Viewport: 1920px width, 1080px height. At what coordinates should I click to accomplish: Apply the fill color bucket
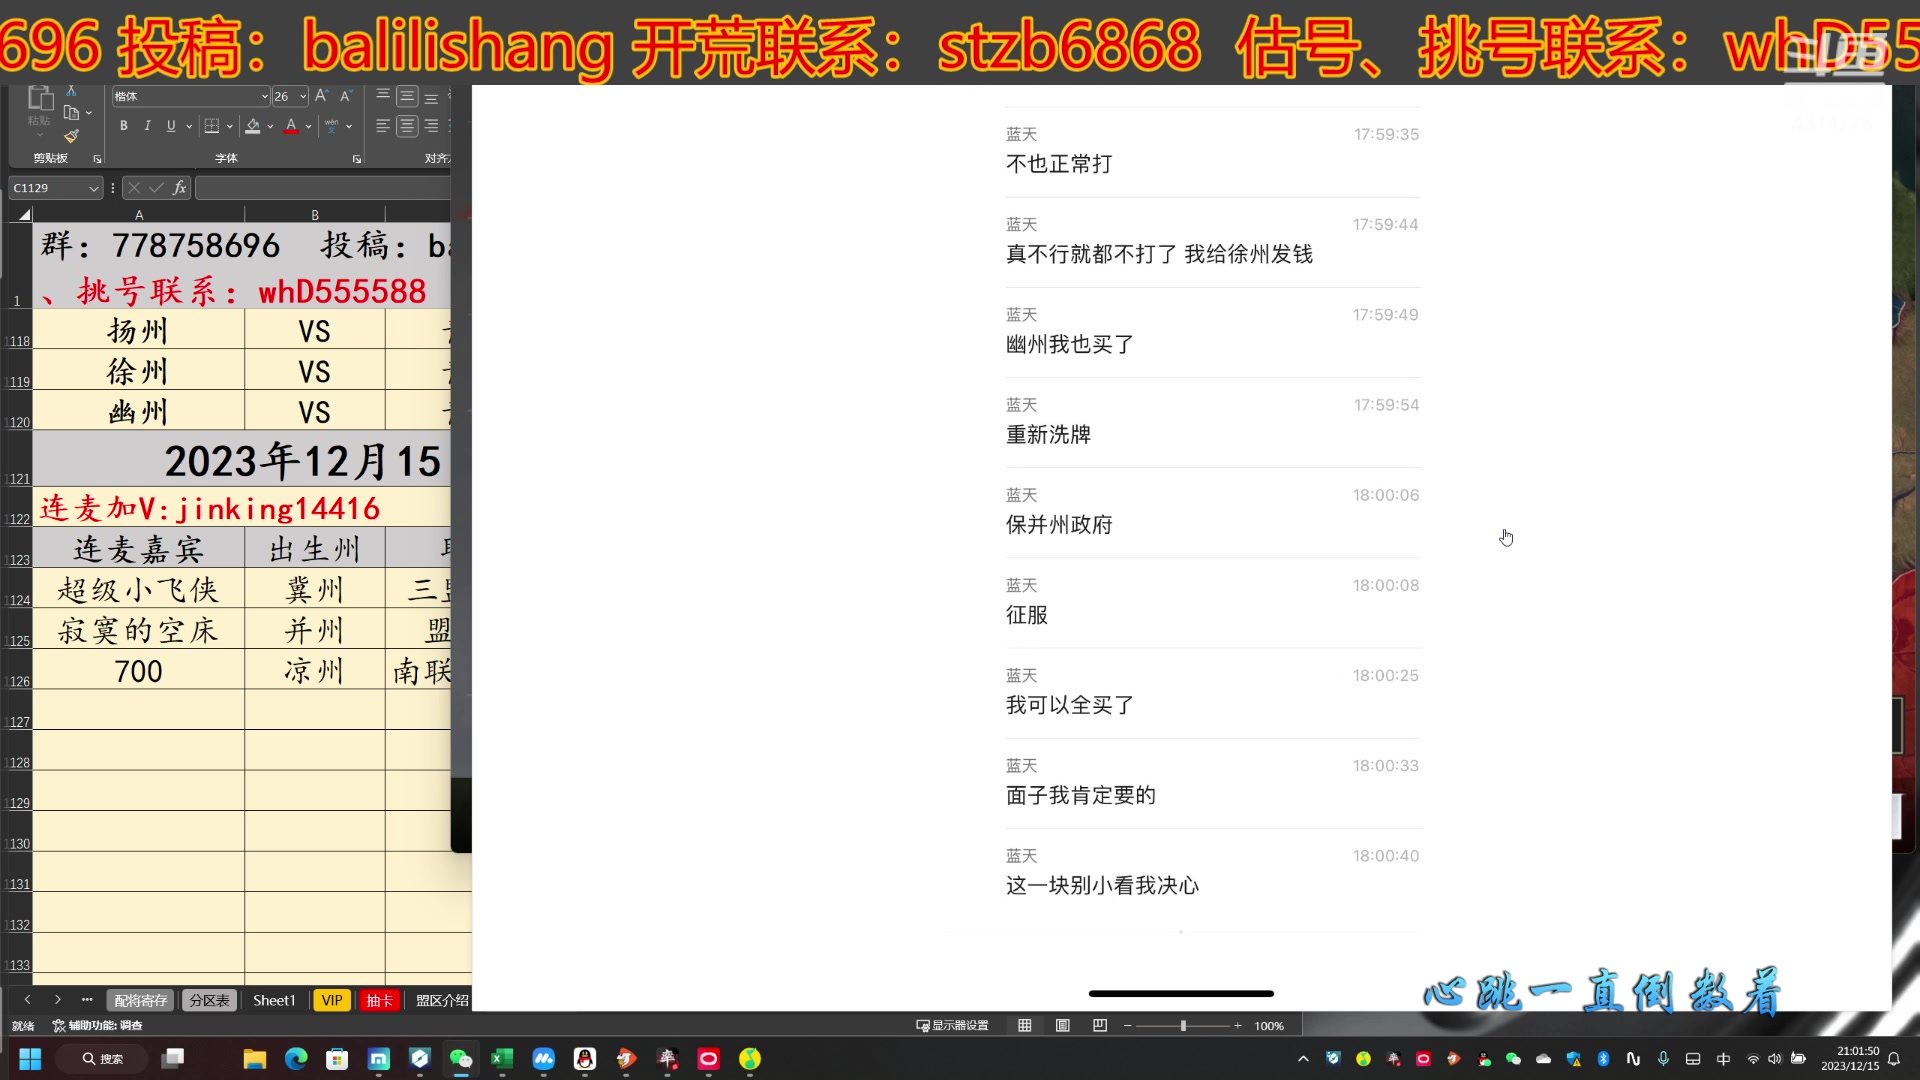(253, 126)
